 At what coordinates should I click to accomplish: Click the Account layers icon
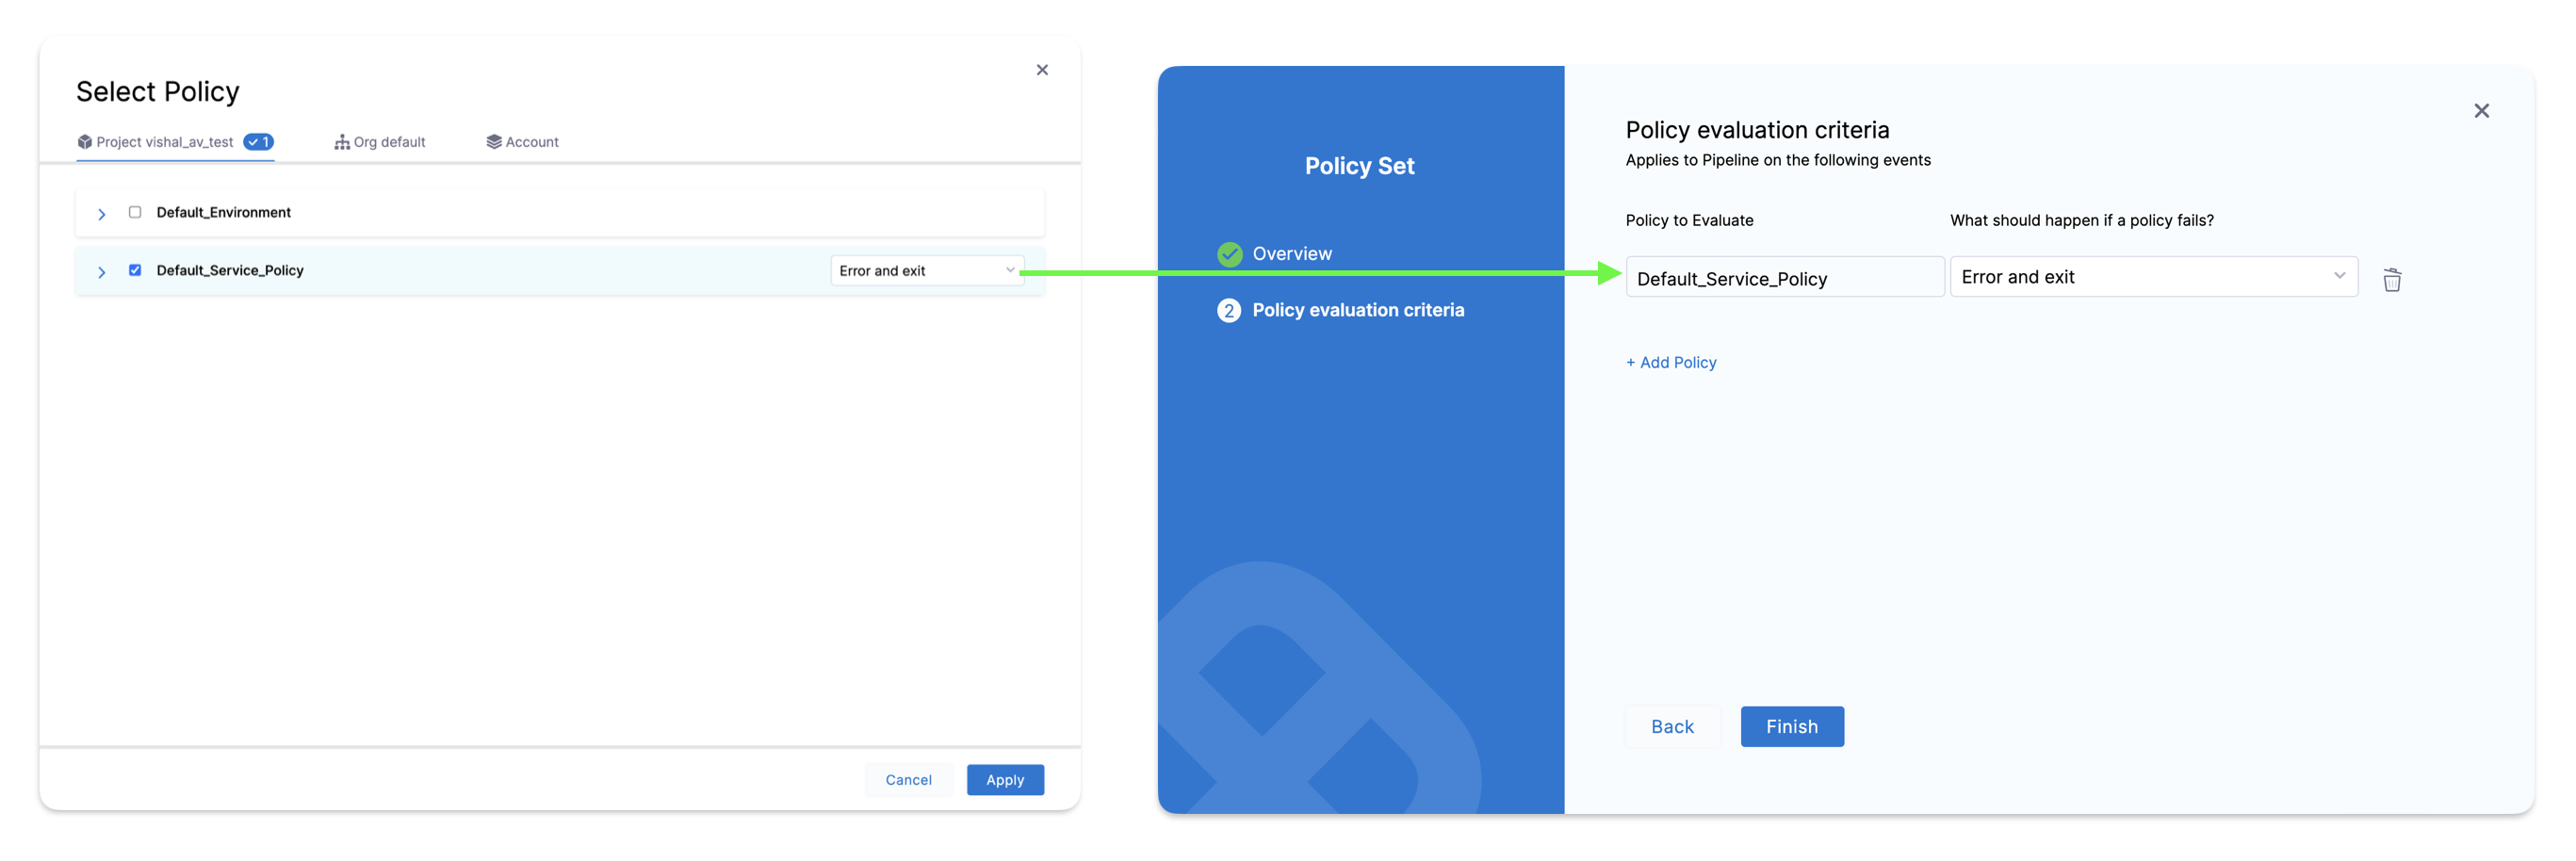coord(493,141)
